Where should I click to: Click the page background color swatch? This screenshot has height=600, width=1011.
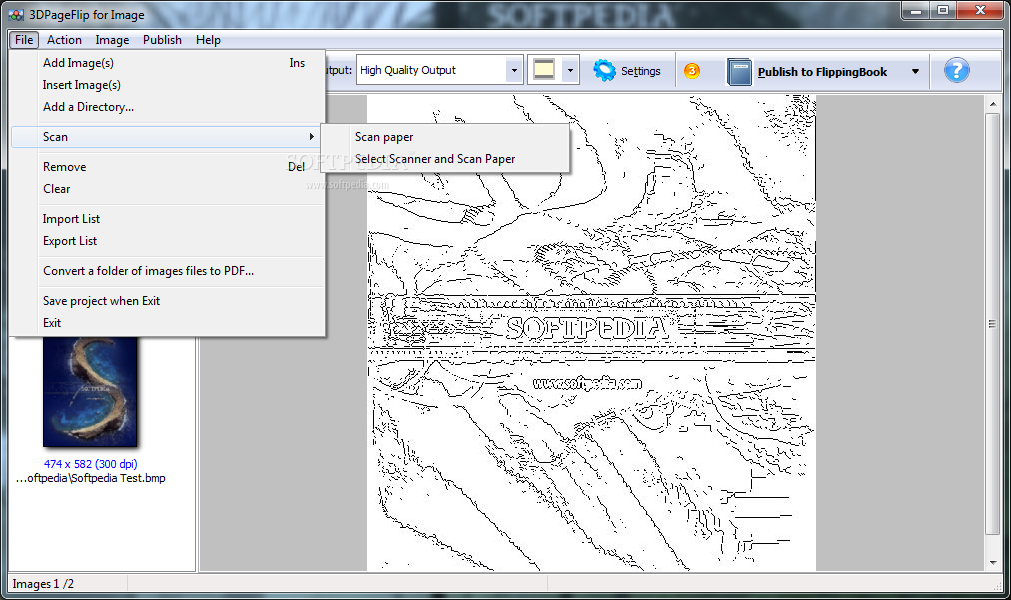tap(544, 70)
